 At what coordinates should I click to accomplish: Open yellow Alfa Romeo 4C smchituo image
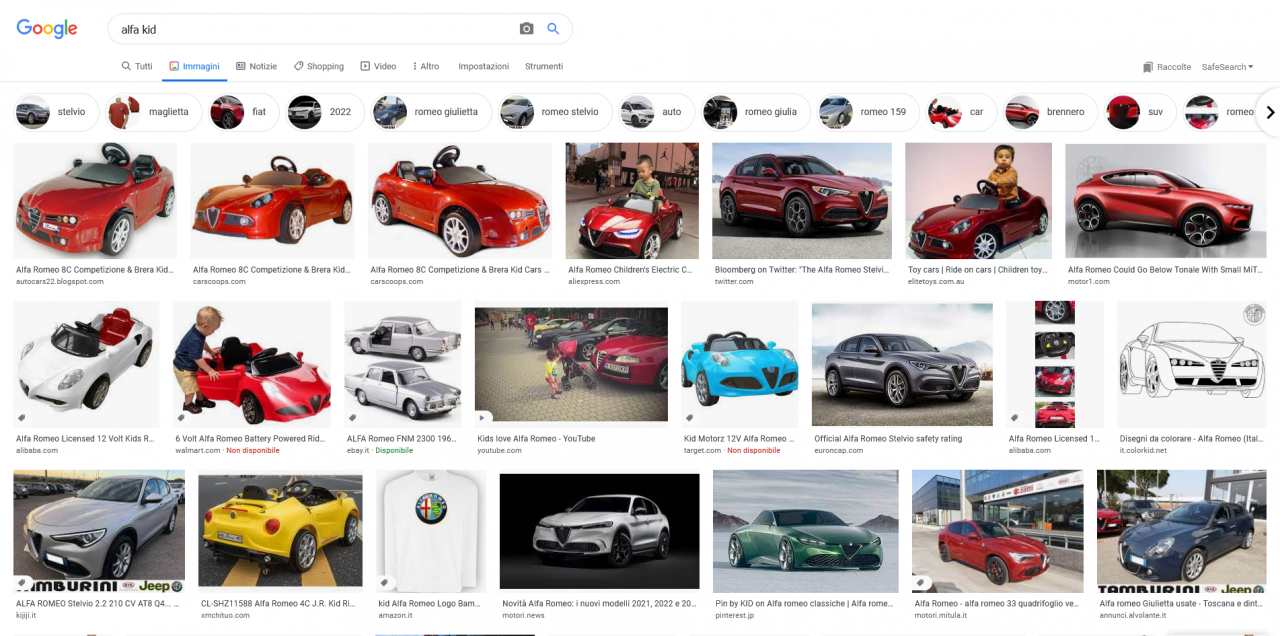(x=280, y=532)
